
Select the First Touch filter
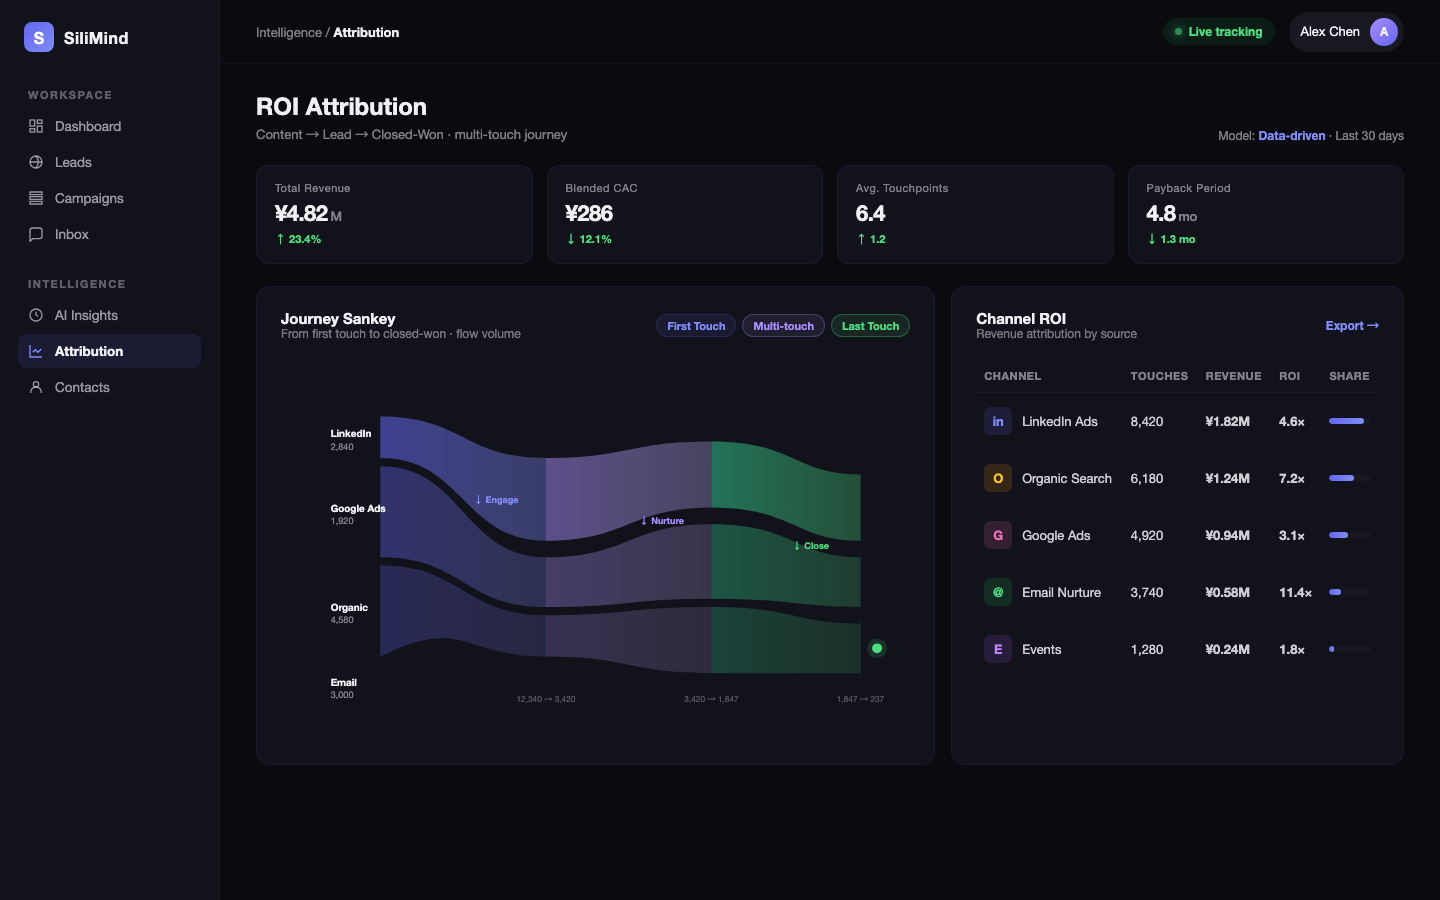696,326
